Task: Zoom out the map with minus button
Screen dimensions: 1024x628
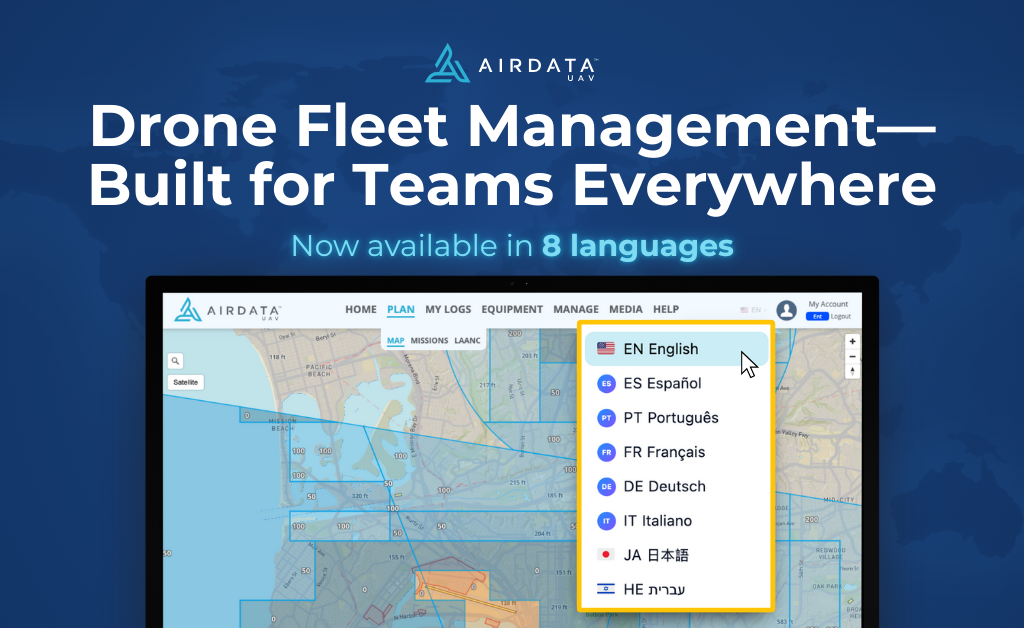Action: (852, 356)
